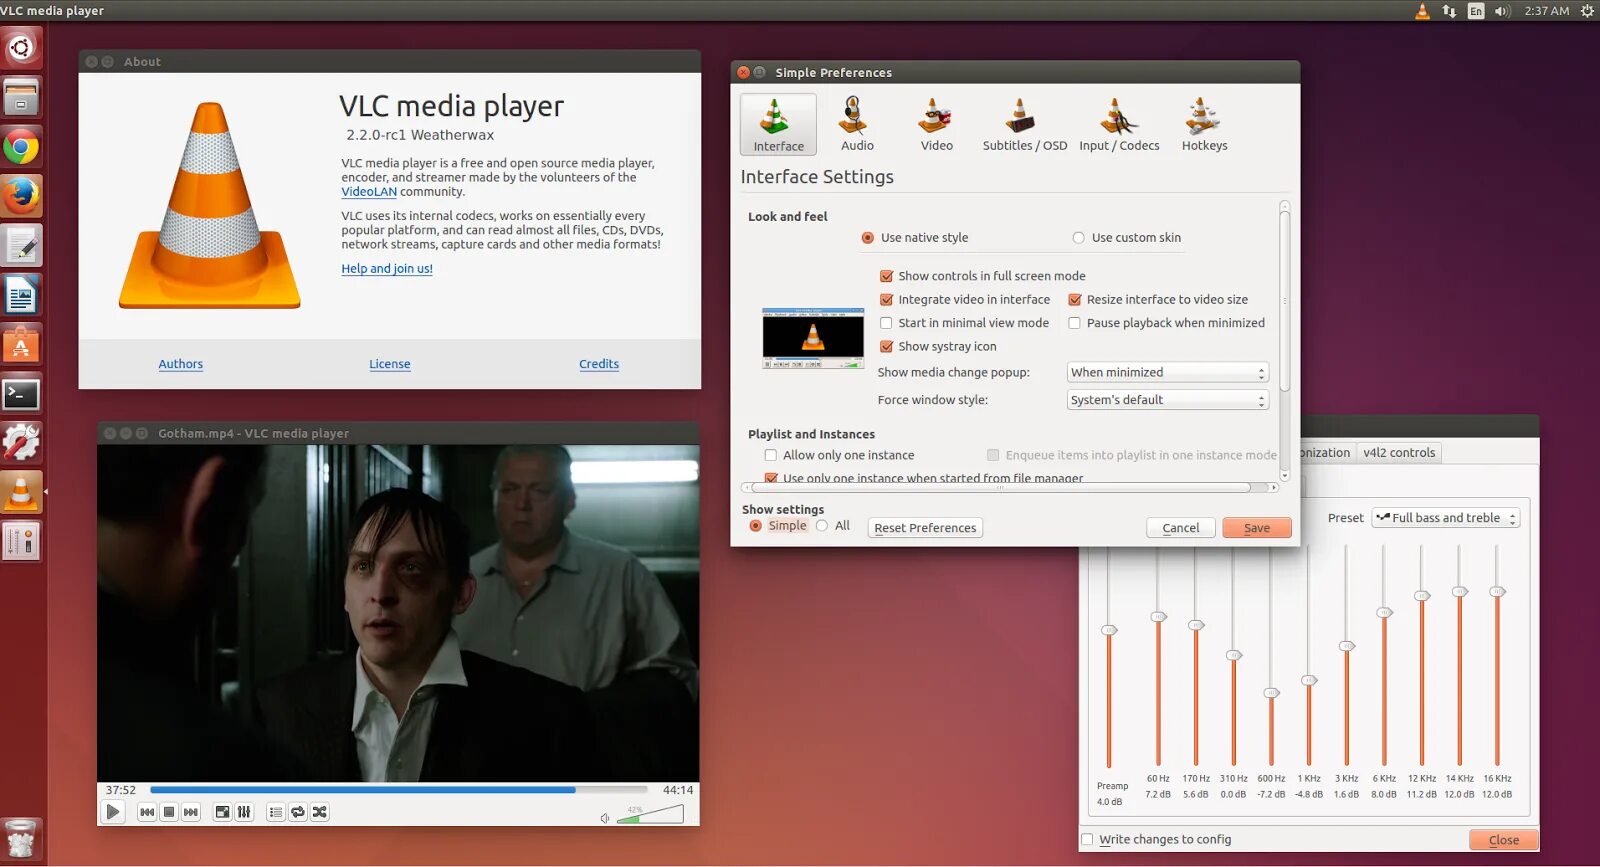Viewport: 1600px width, 867px height.
Task: Click the playback seek bar
Action: 399,790
